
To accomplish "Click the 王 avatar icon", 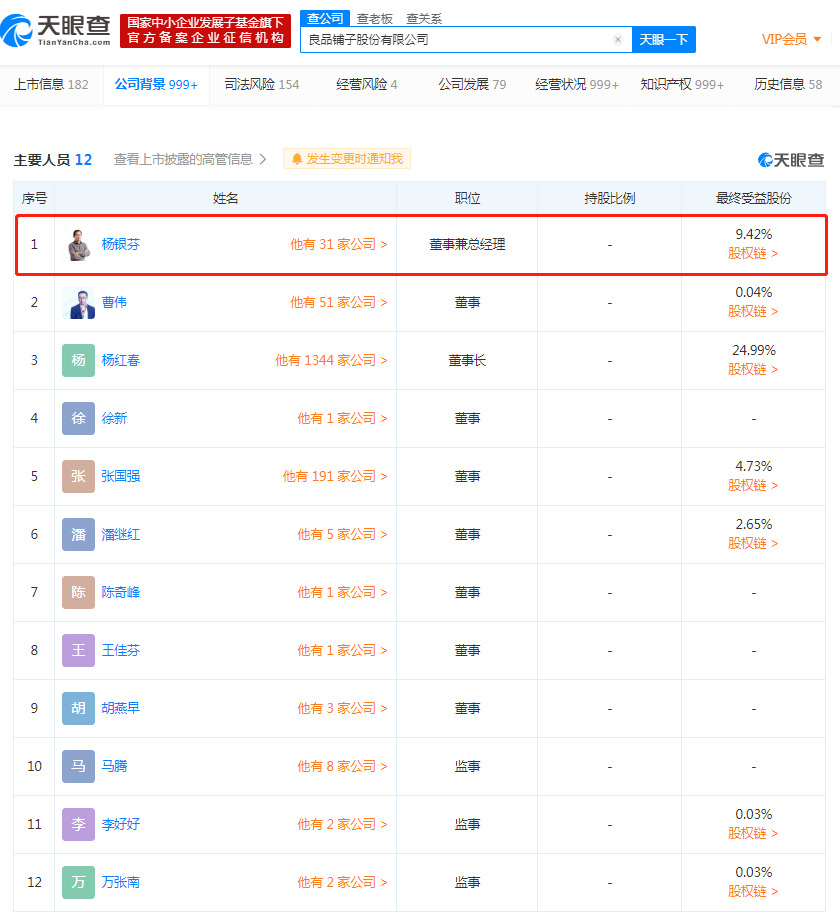I will (79, 650).
